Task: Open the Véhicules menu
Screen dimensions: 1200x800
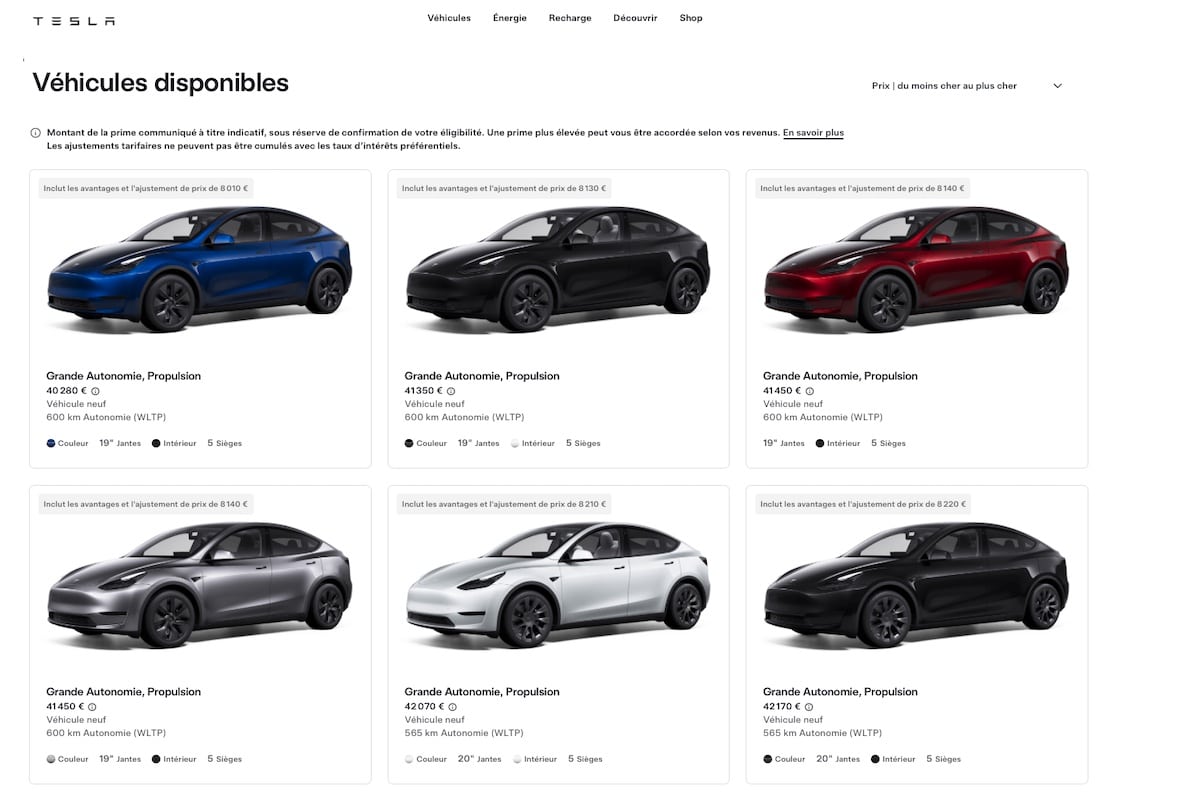Action: click(449, 18)
